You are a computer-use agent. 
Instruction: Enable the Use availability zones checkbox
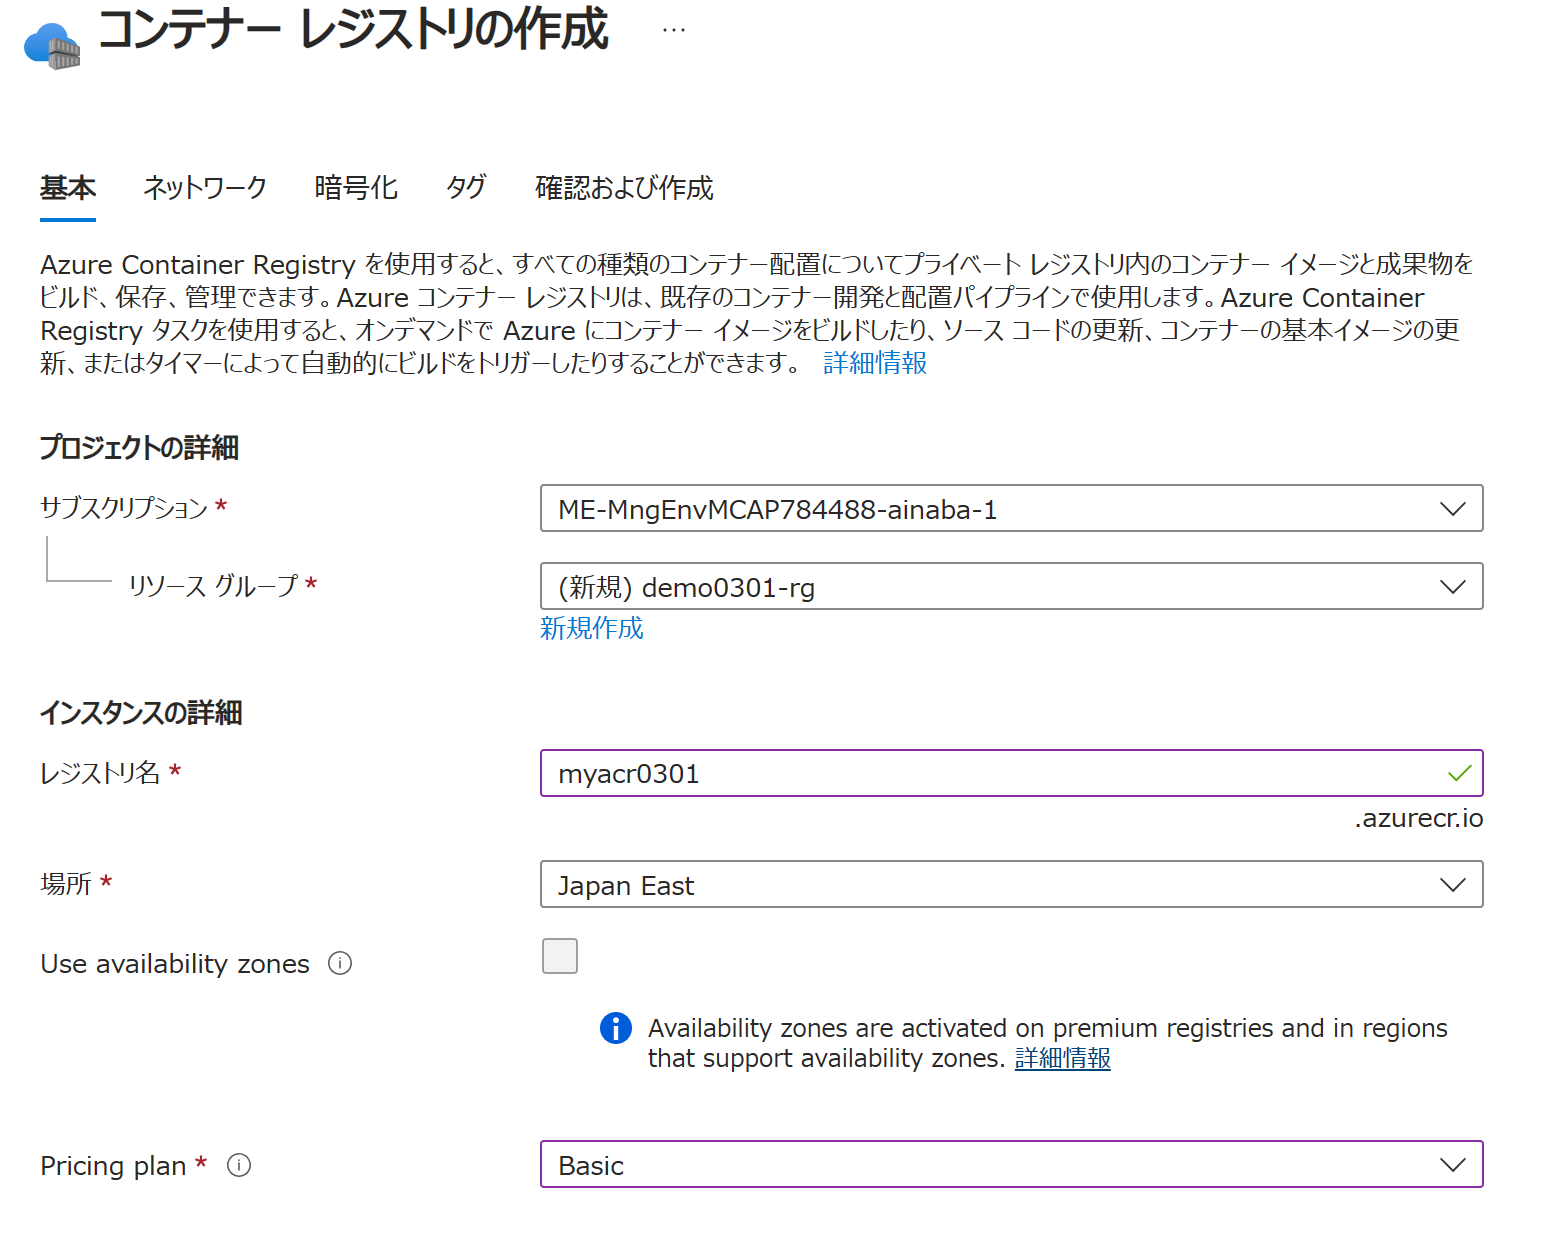pos(560,956)
